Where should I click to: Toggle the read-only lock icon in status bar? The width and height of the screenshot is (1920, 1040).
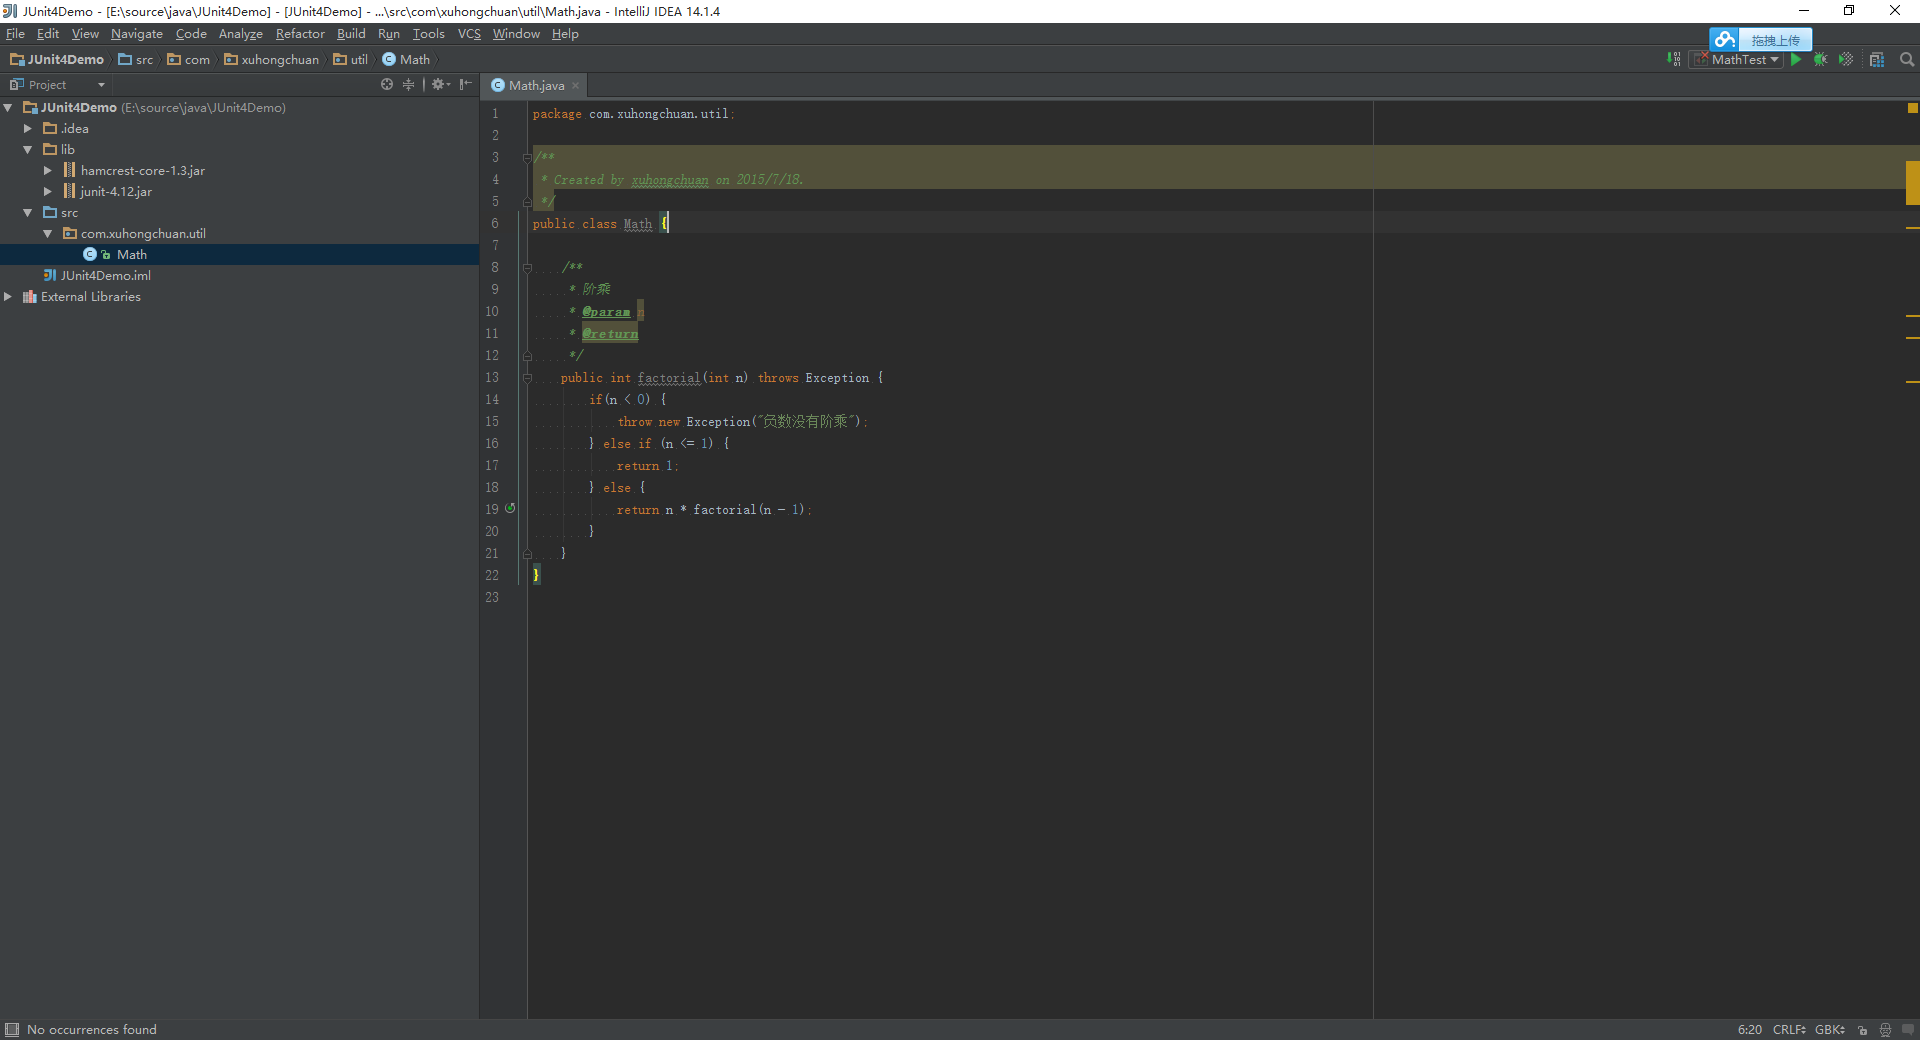click(x=1862, y=1030)
